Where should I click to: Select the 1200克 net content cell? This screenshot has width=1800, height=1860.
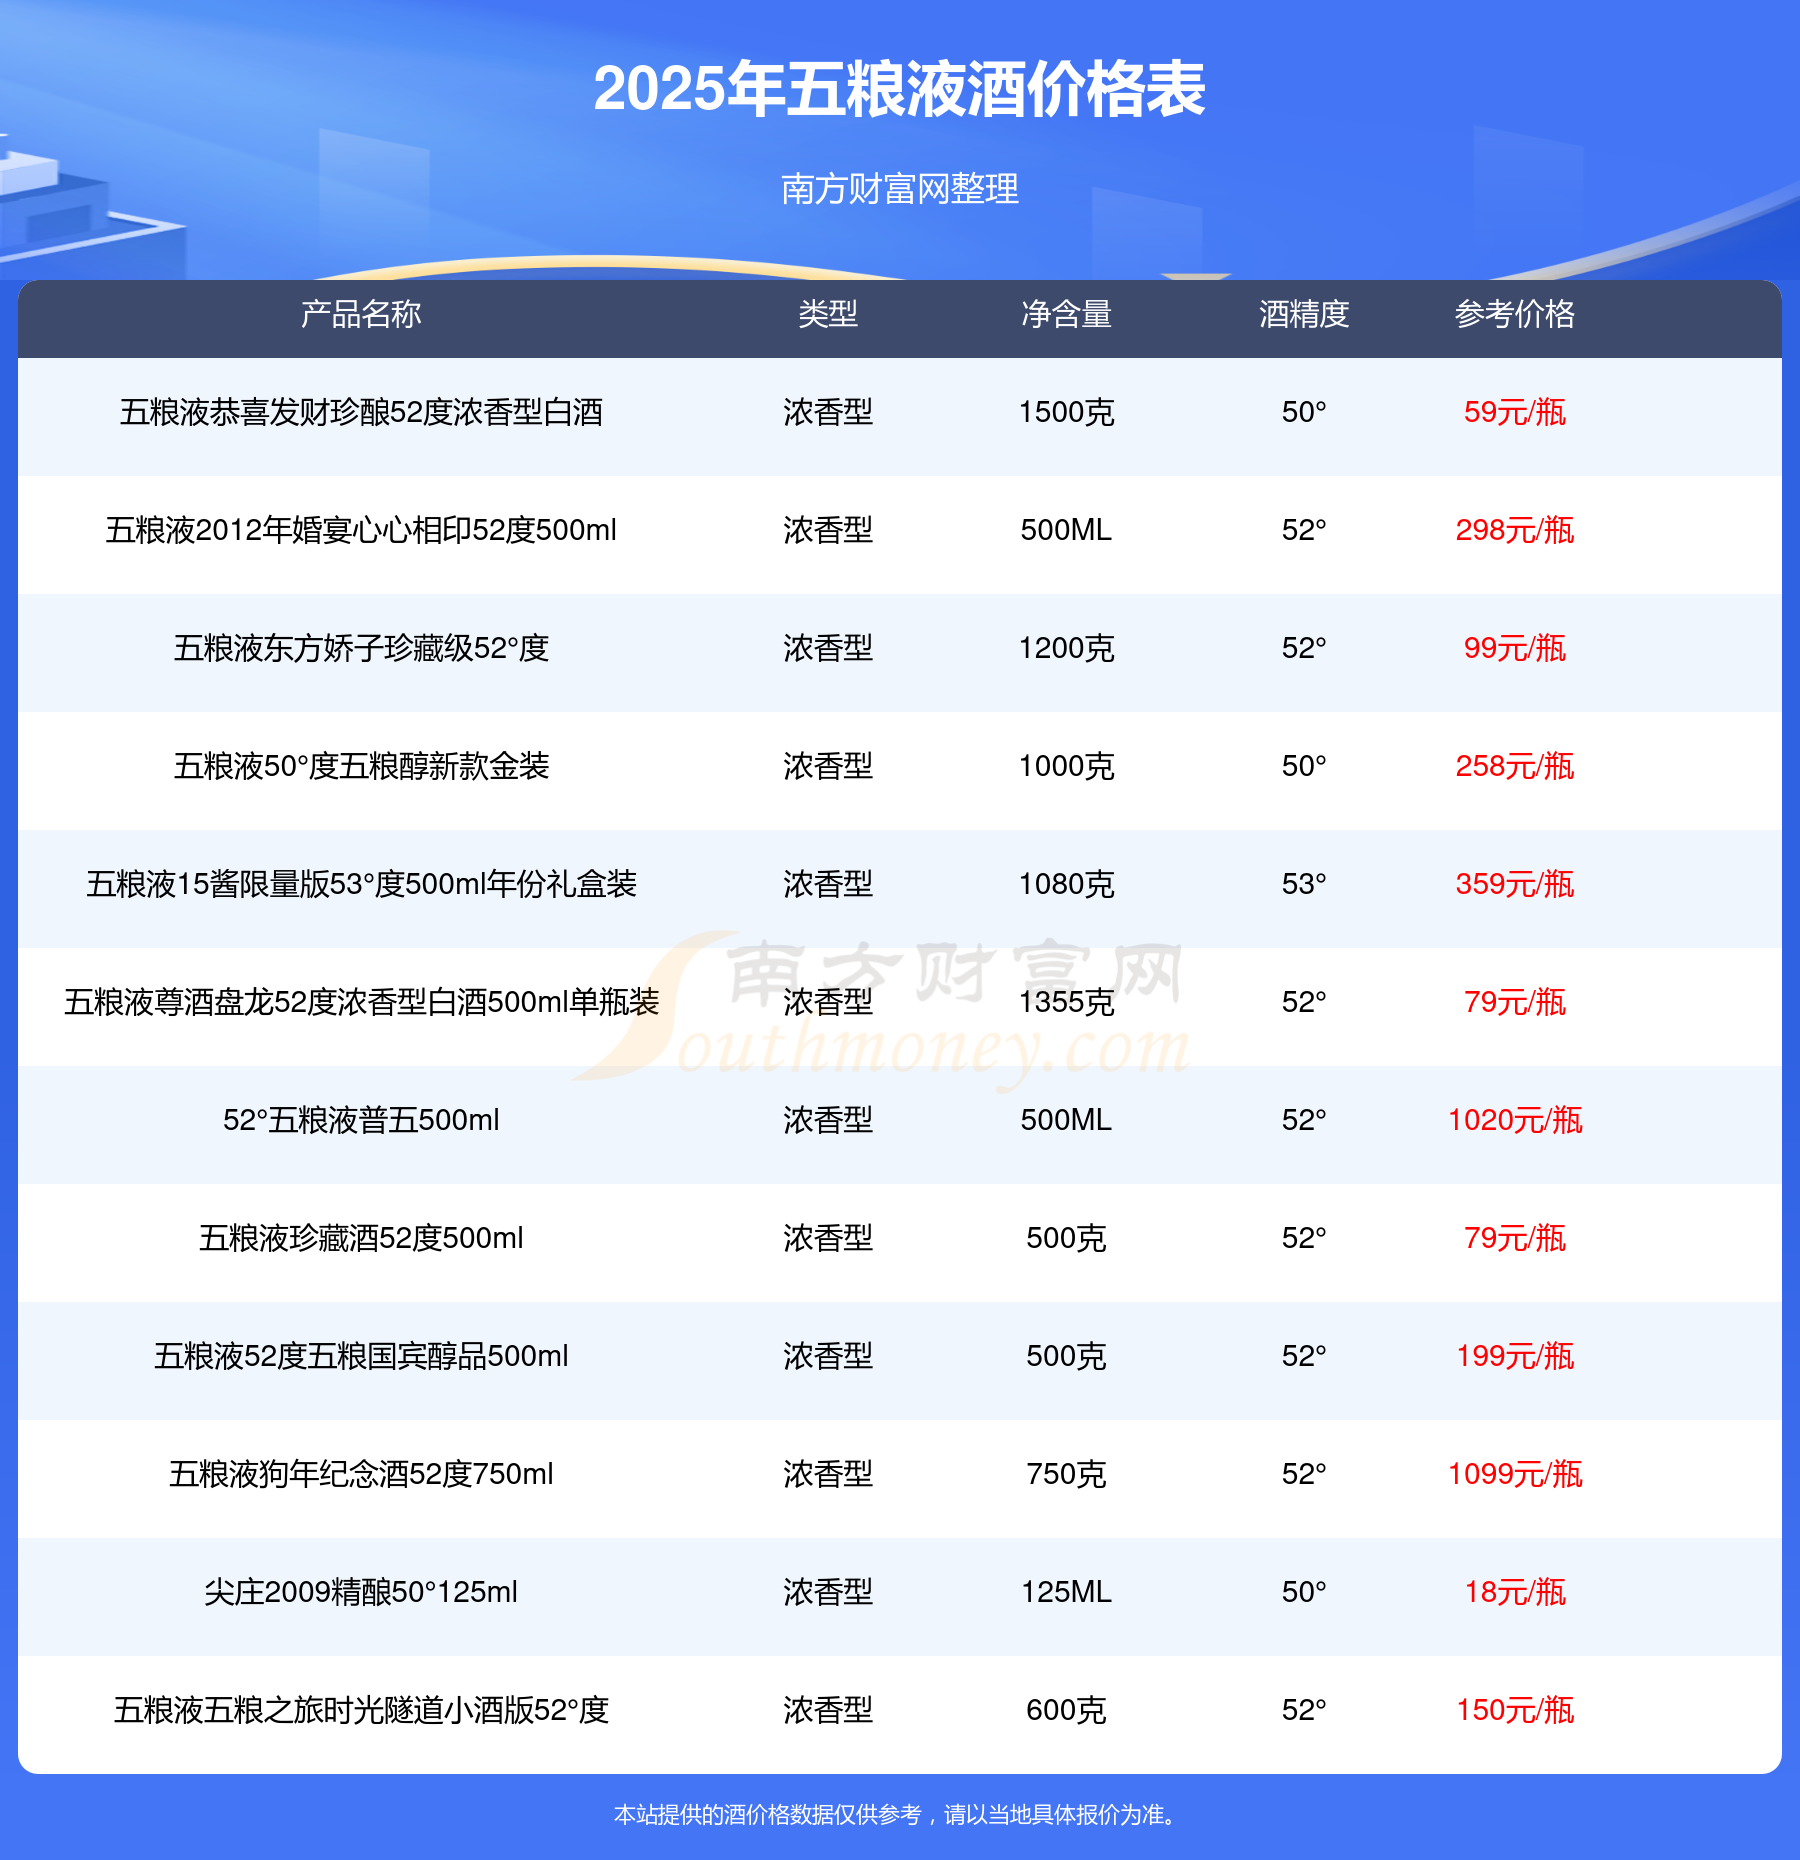1066,648
